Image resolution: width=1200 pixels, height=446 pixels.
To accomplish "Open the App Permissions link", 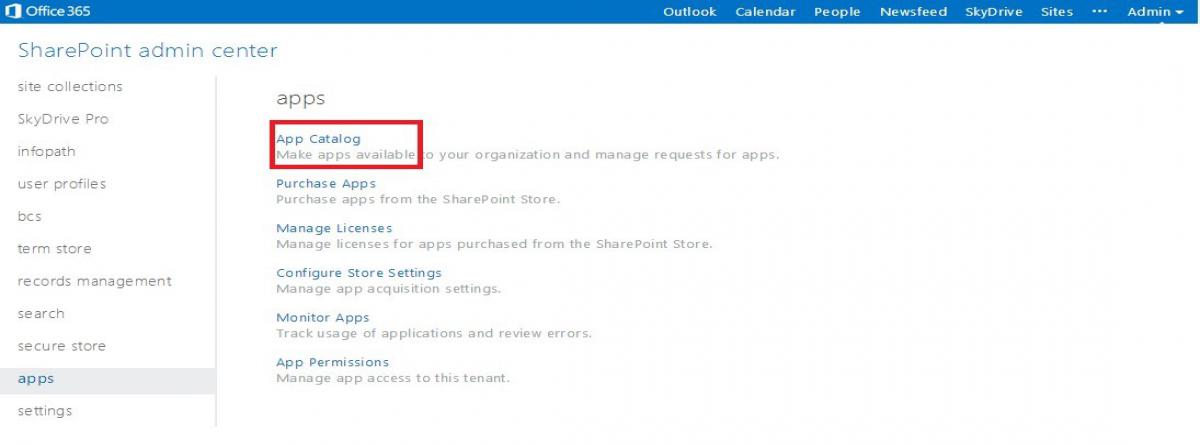I will (x=332, y=362).
